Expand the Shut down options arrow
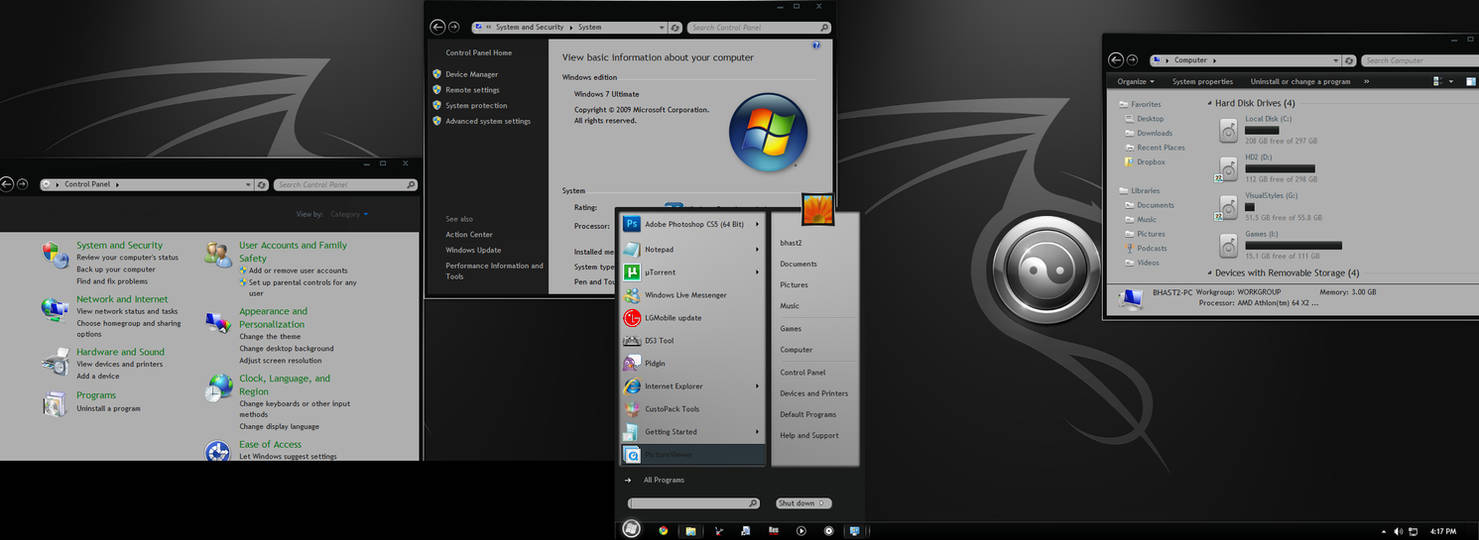The width and height of the screenshot is (1479, 540). pos(824,504)
